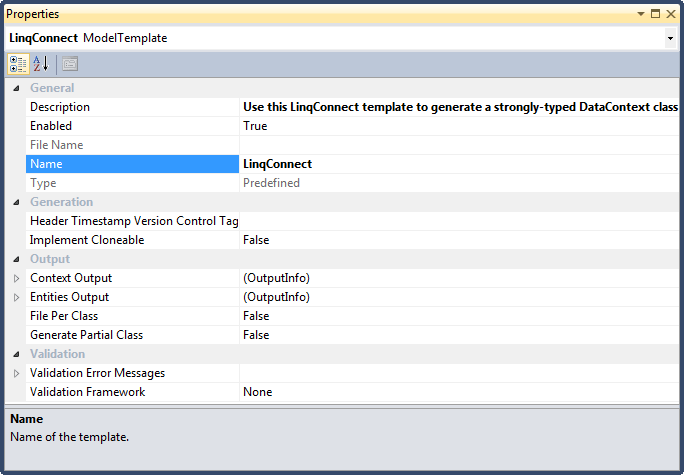
Task: Select the Context Output property label
Action: click(x=71, y=278)
